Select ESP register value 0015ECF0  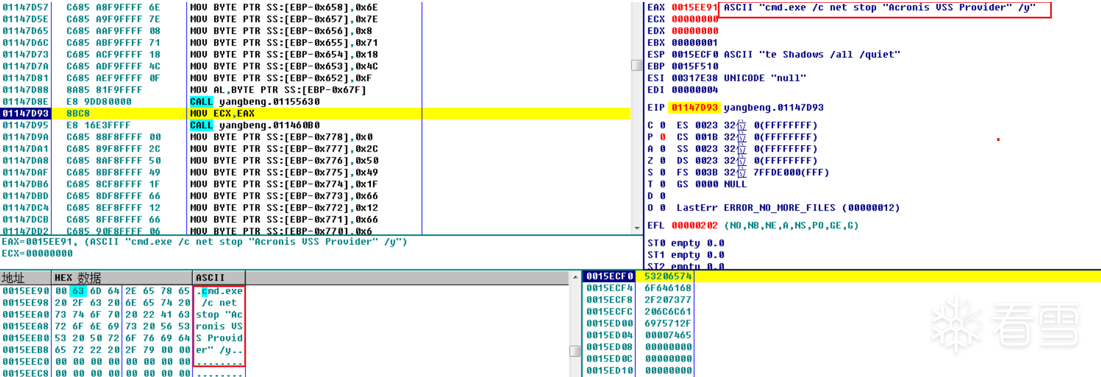(x=694, y=55)
